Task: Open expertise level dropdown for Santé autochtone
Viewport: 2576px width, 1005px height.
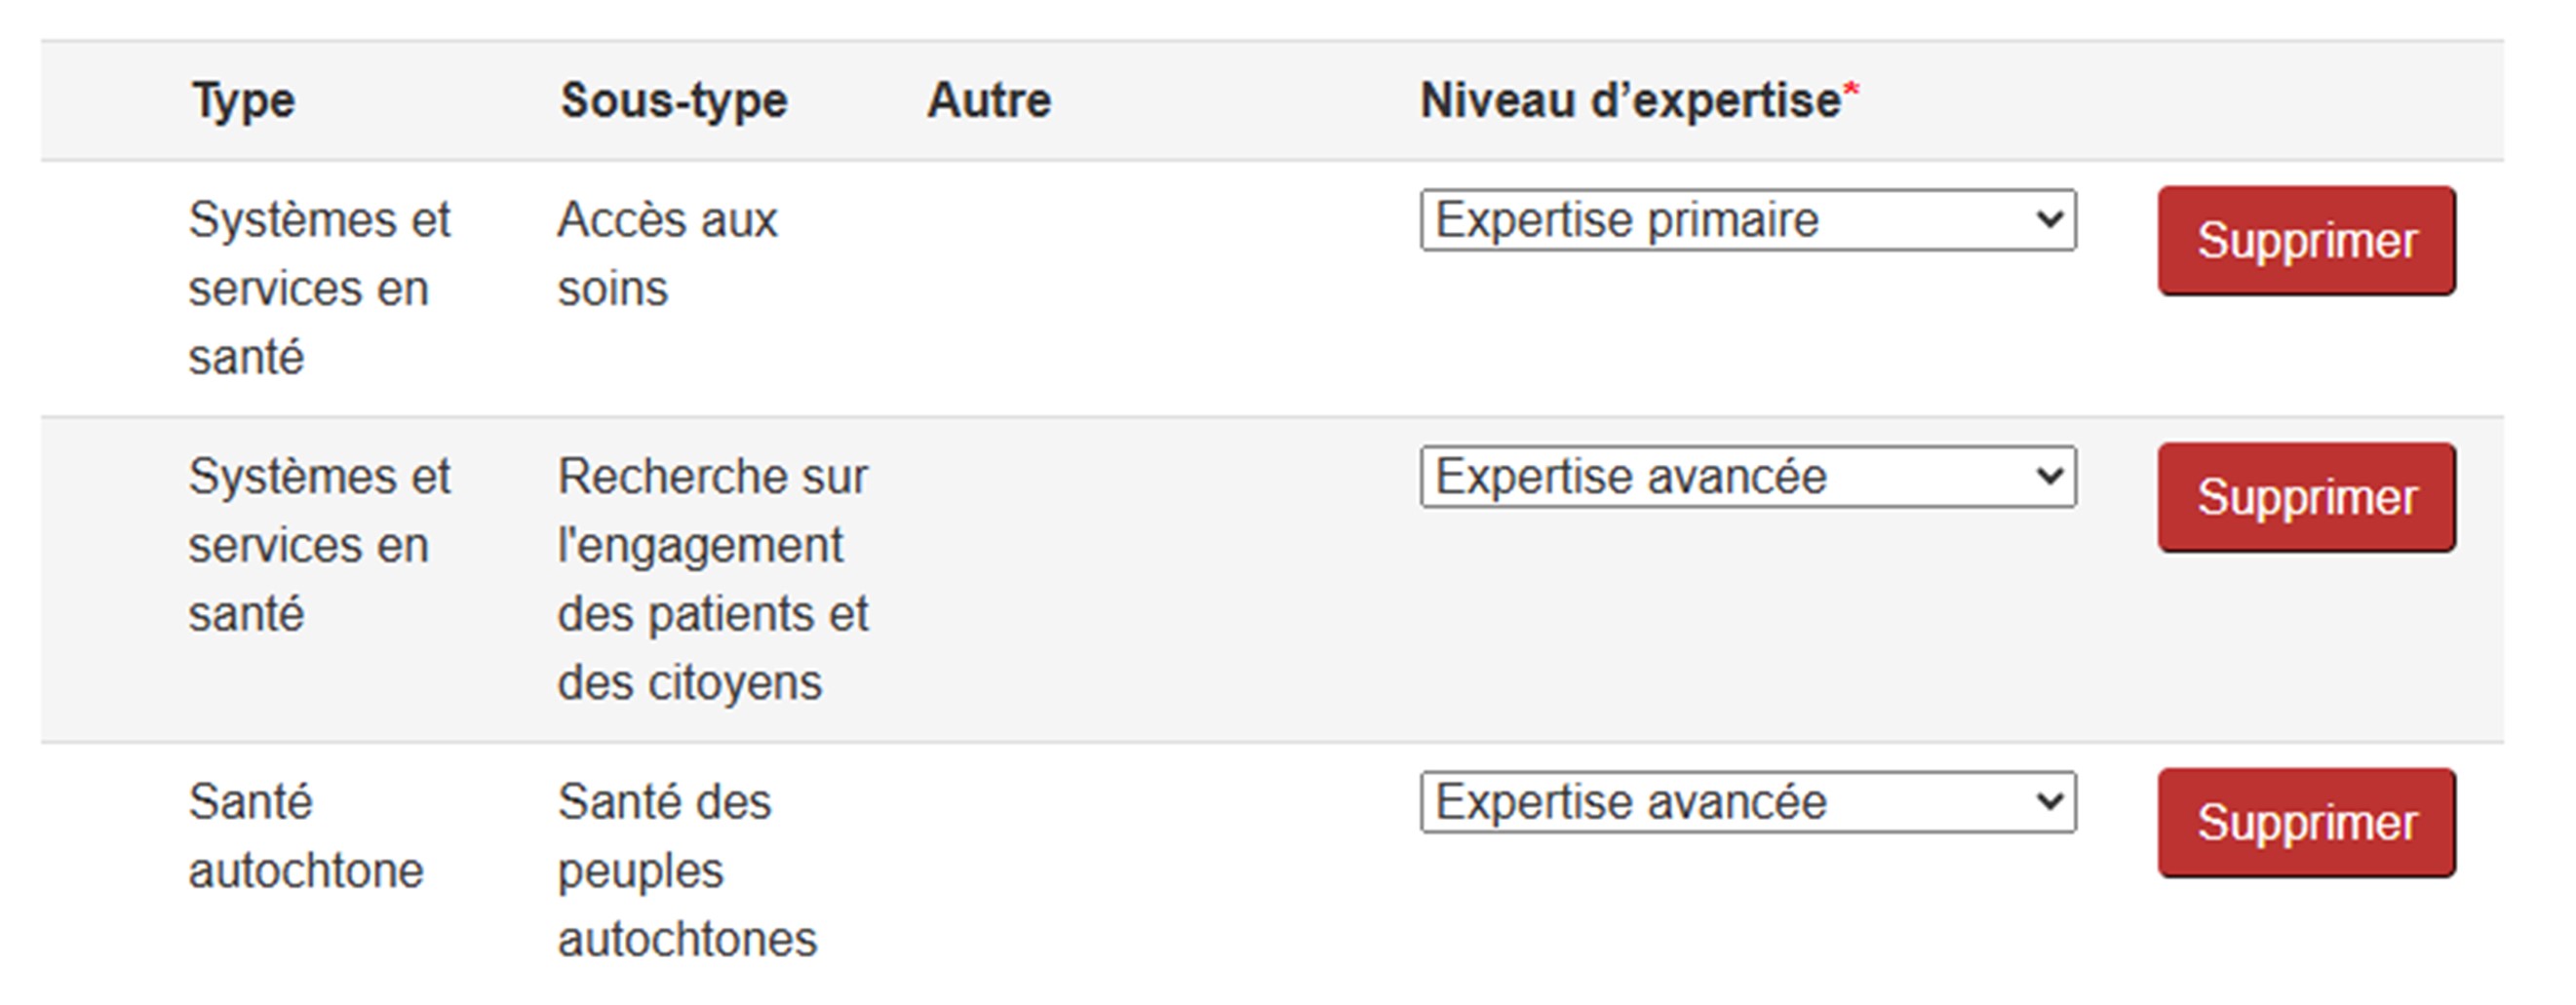Action: click(1747, 802)
